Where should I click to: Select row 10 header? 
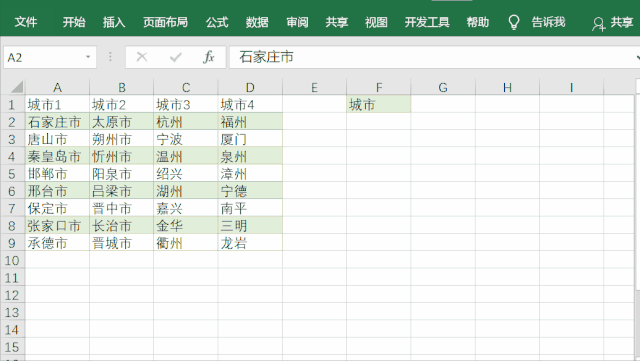click(12, 261)
